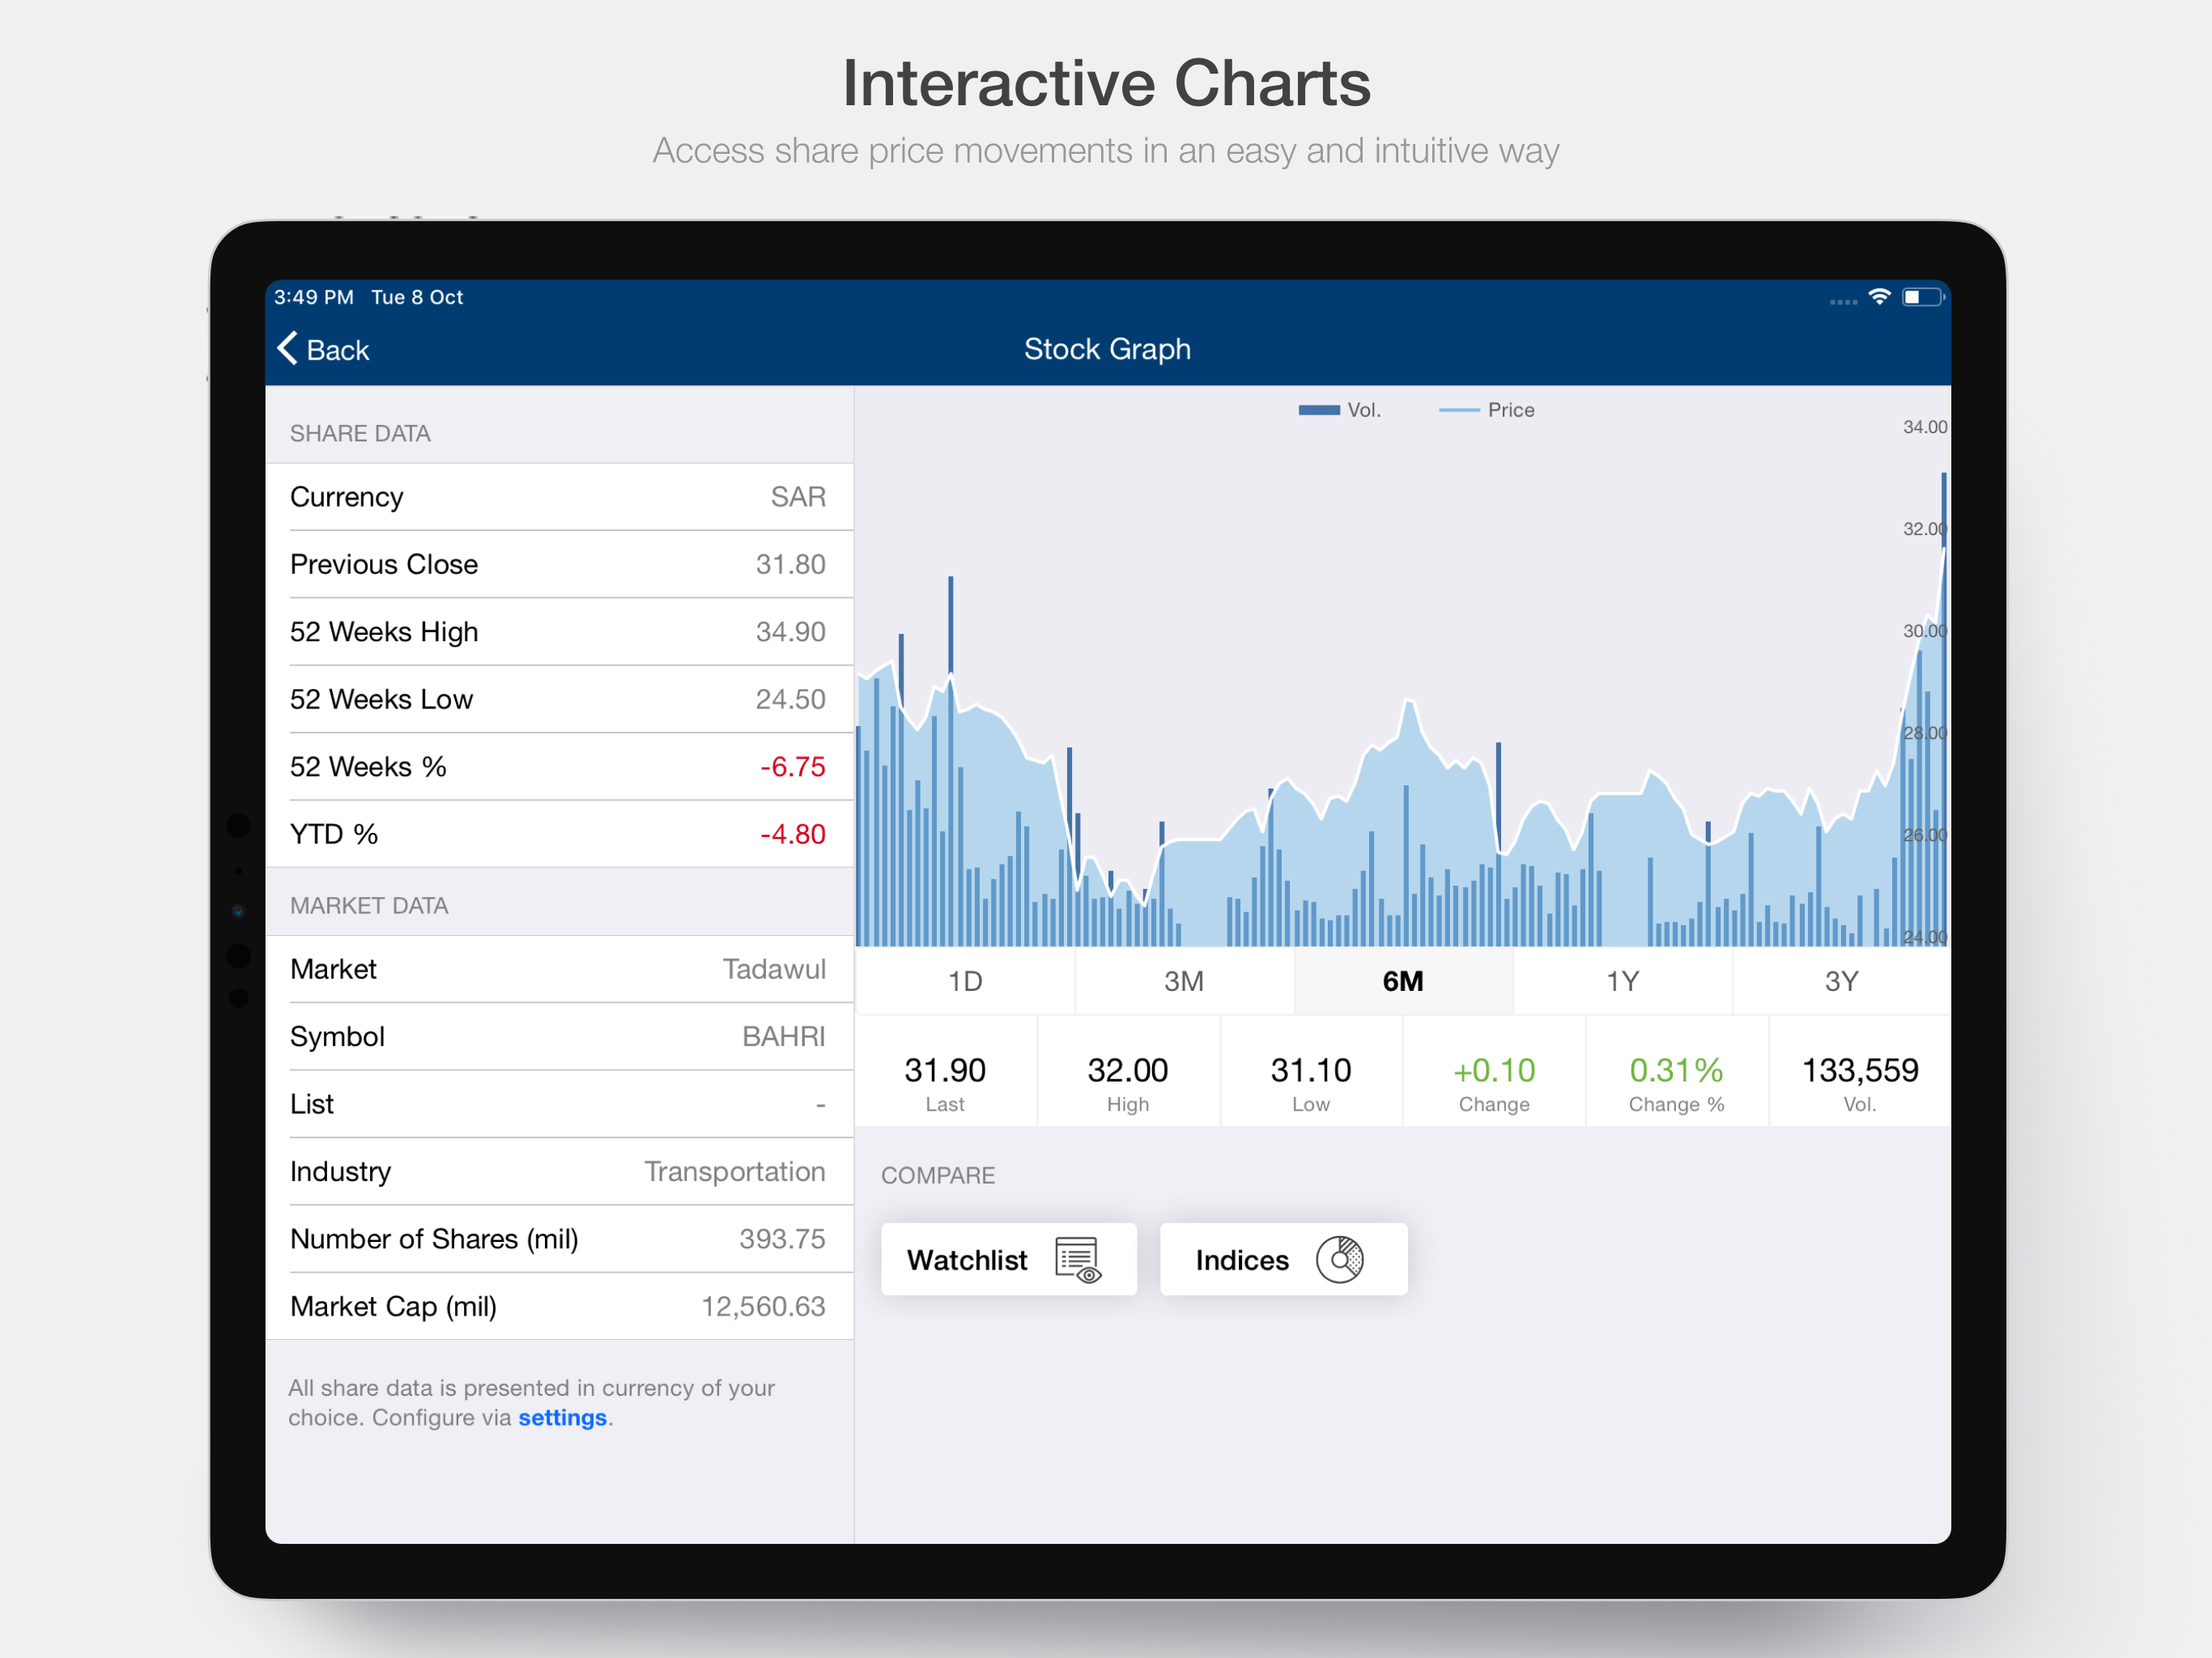Switch chart to 3M range
The image size is (2212, 1658).
click(x=1184, y=981)
